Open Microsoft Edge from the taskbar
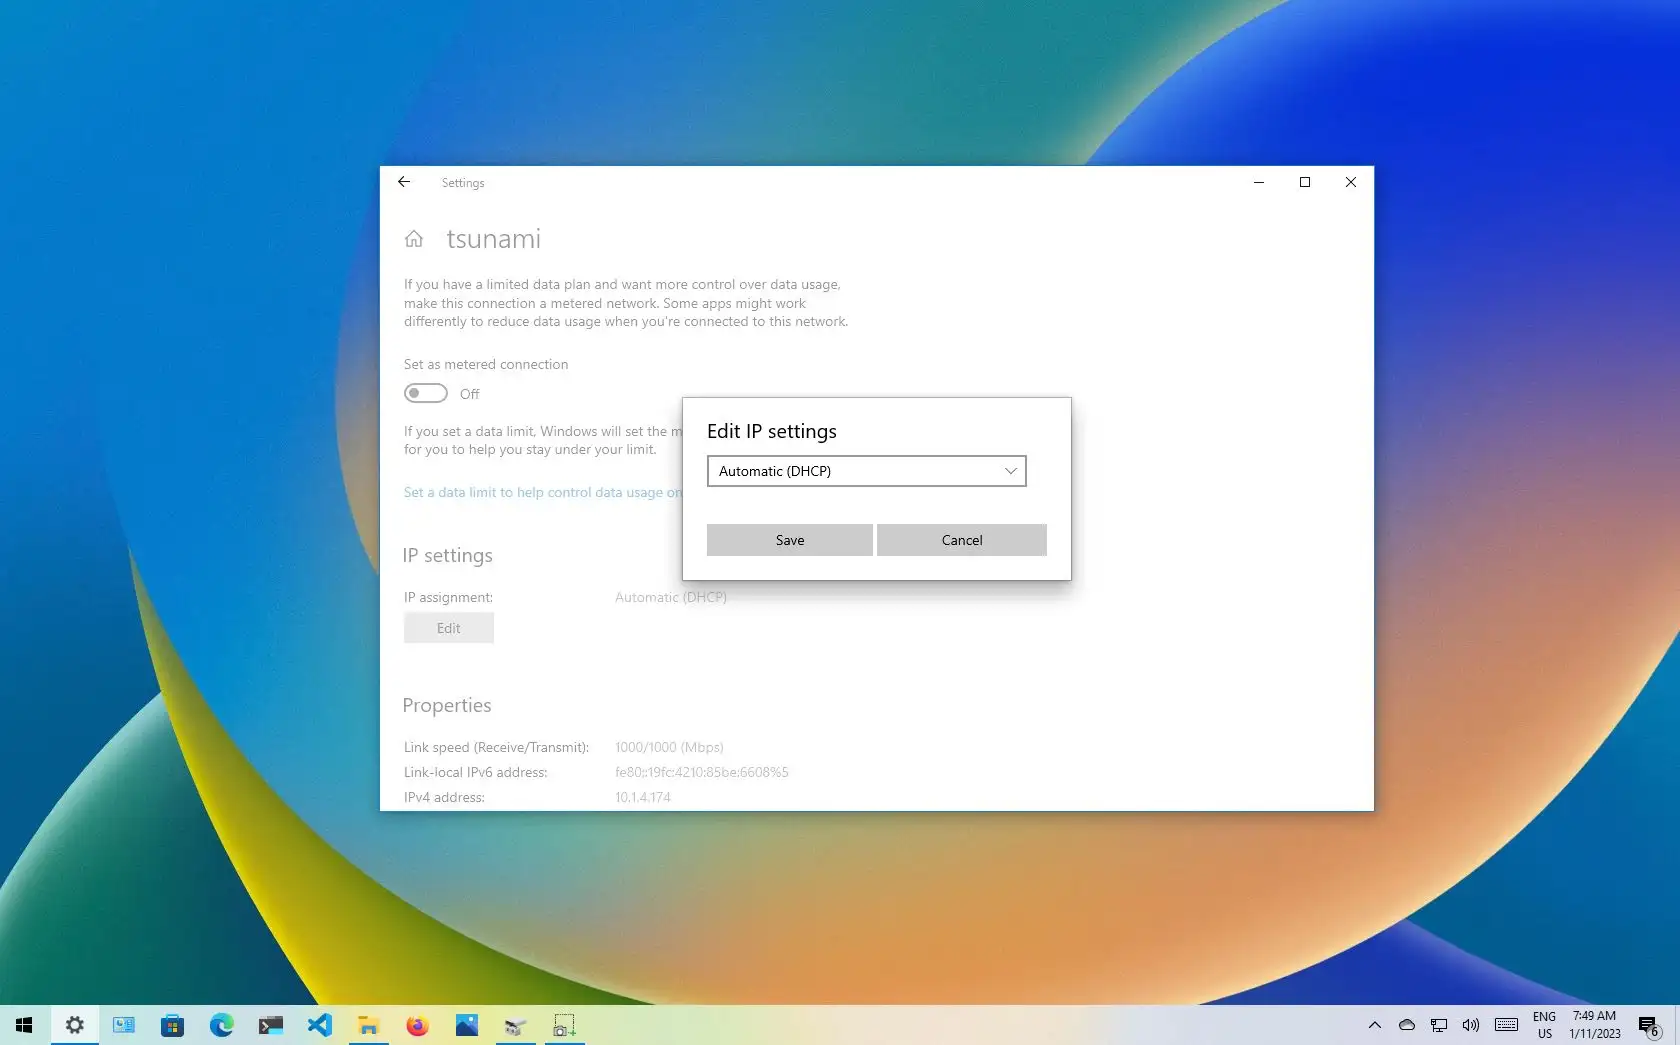 point(221,1024)
